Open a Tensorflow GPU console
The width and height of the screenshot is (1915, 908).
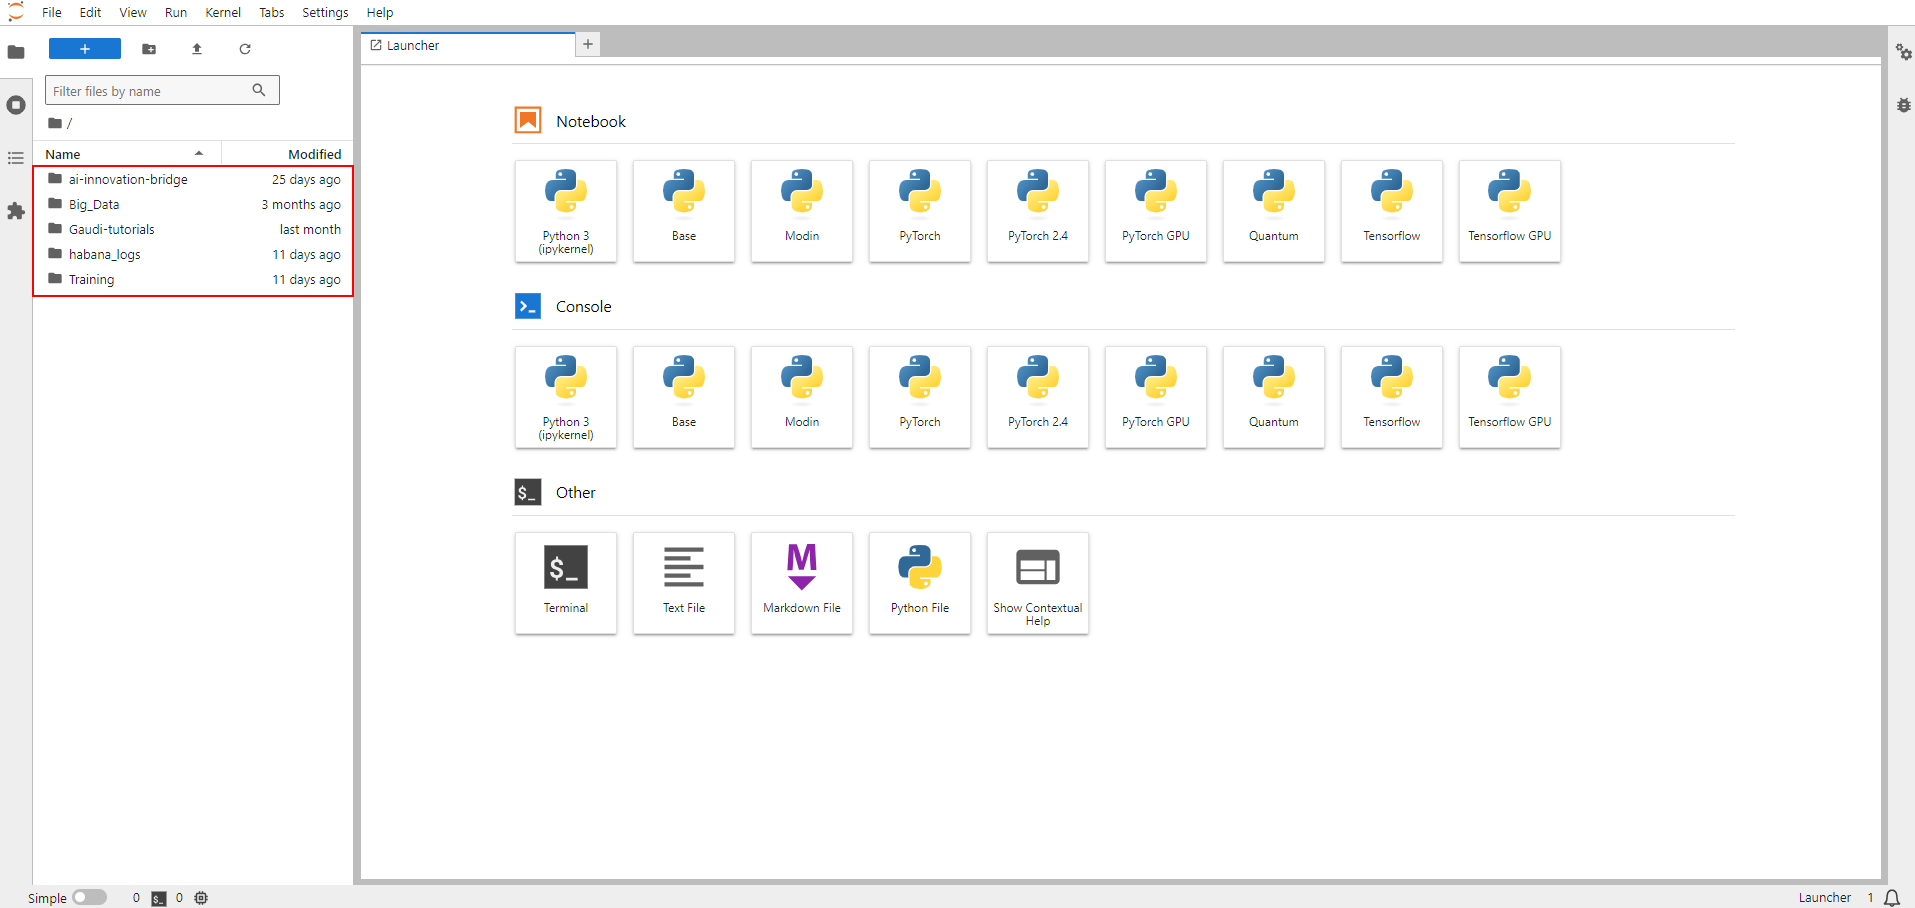pos(1510,397)
